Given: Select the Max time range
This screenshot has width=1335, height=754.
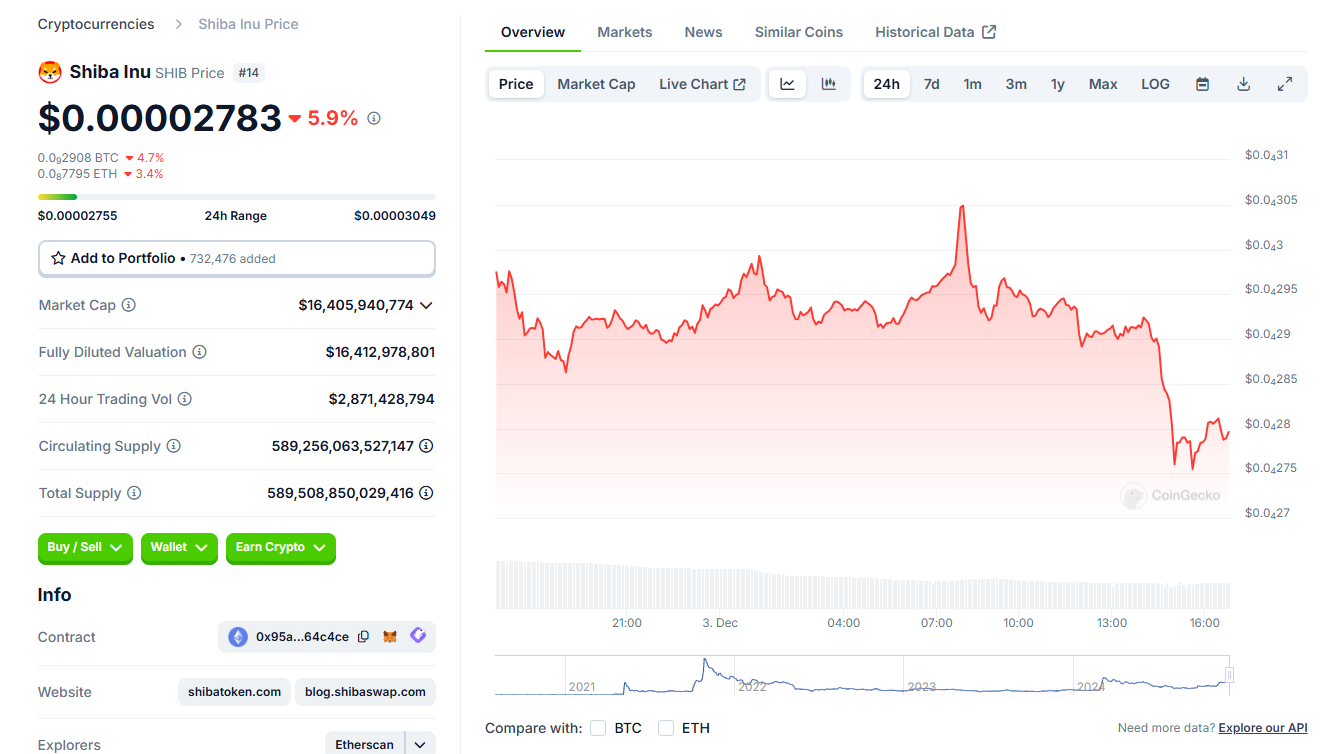Looking at the screenshot, I should click(1103, 84).
